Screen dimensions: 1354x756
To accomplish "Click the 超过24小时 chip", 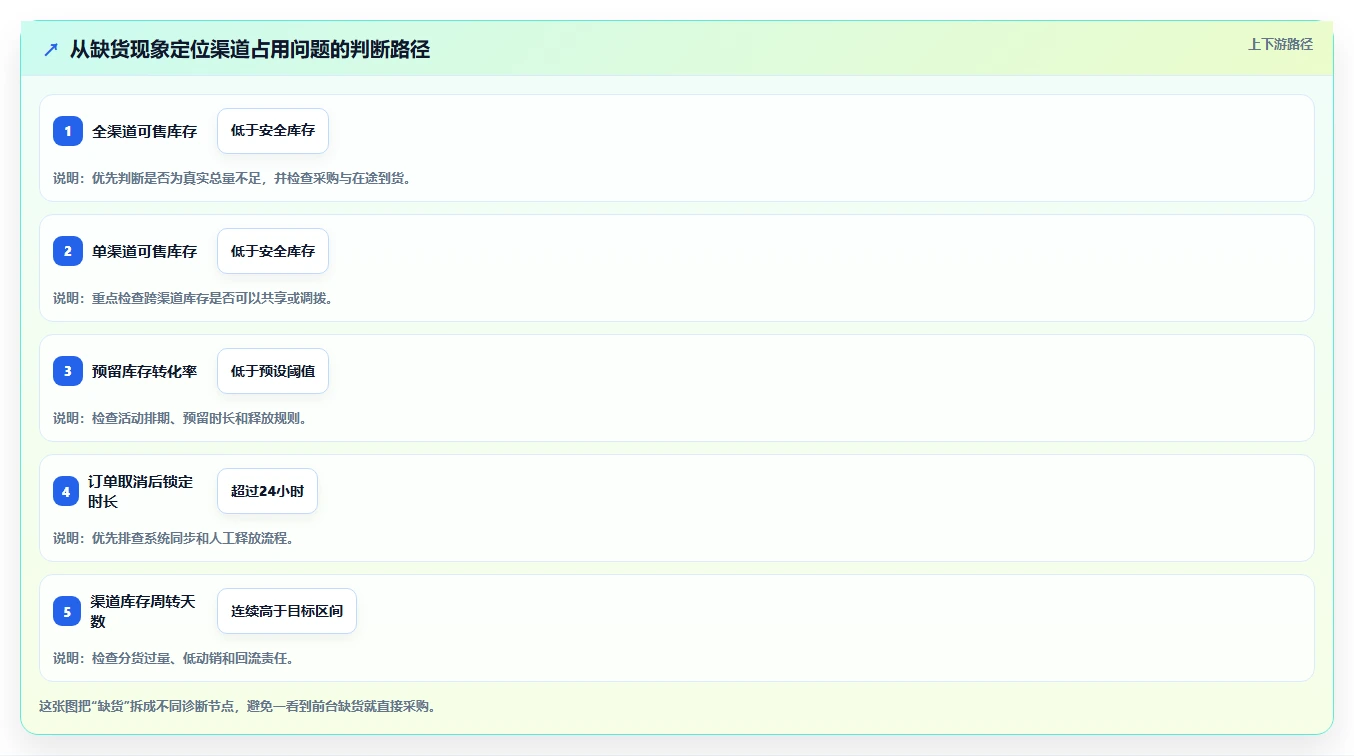I will [267, 491].
